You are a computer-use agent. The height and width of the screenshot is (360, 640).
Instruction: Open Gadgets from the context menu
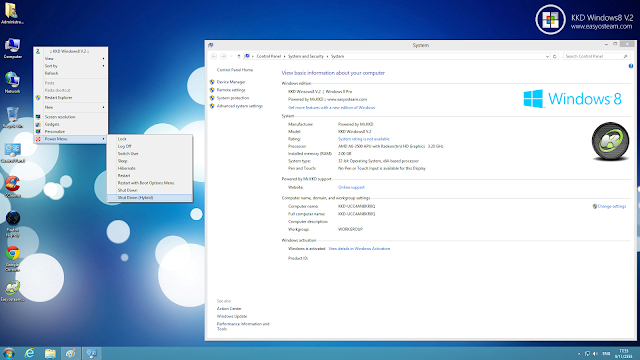[x=71, y=124]
